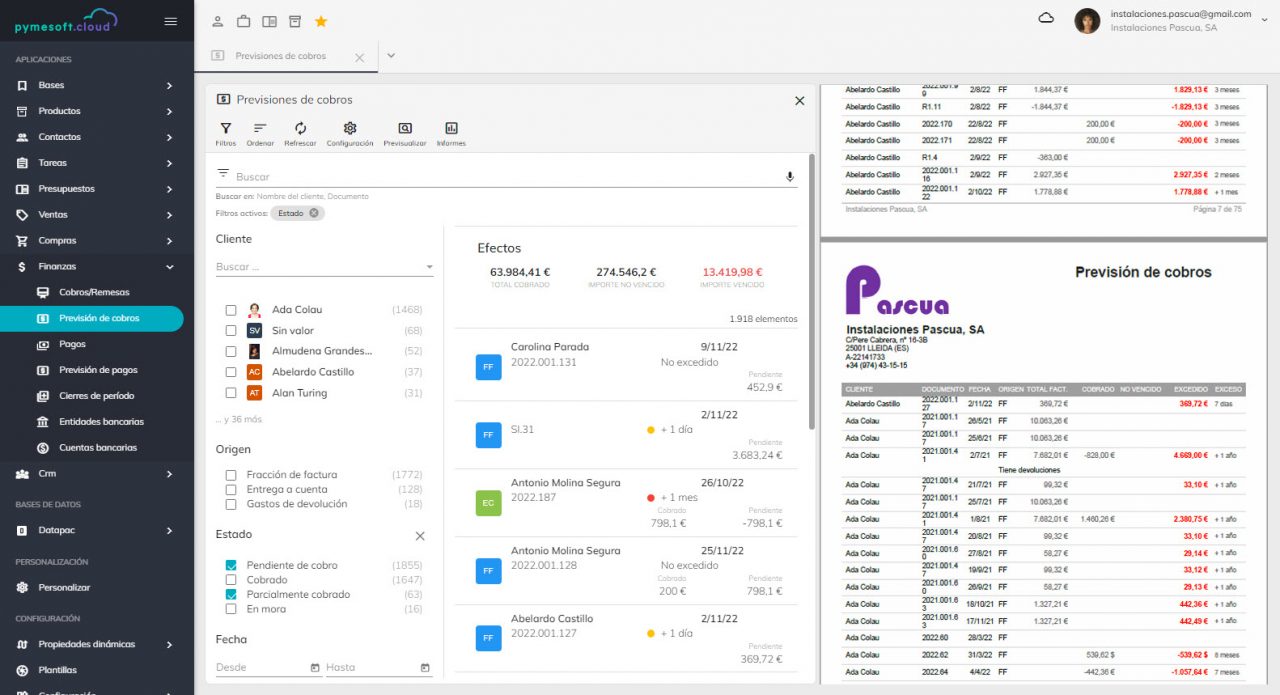Image resolution: width=1280 pixels, height=695 pixels.
Task: Expand the Cliente search dropdown arrow
Action: pos(431,268)
